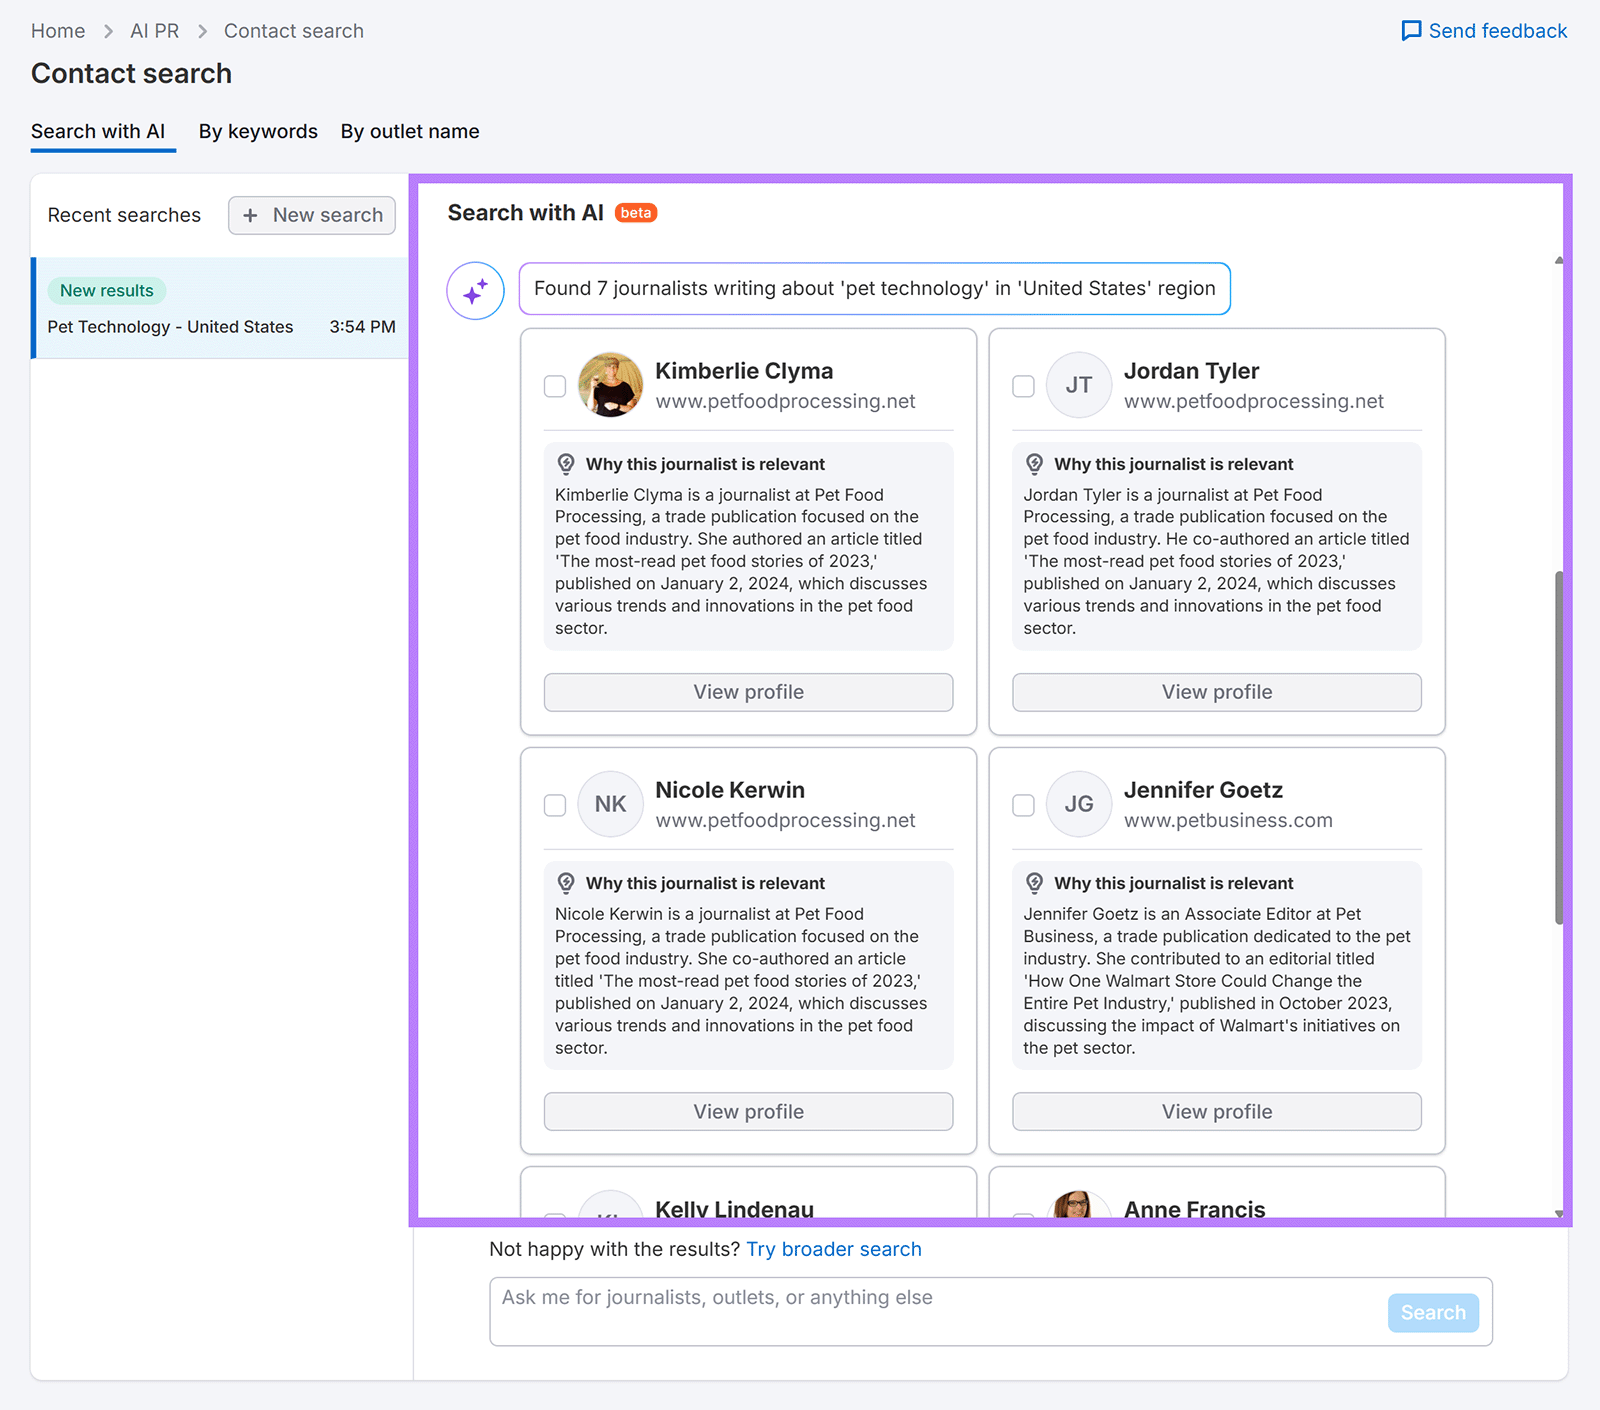
Task: Check the Nicole Kerwin checkbox
Action: point(555,805)
